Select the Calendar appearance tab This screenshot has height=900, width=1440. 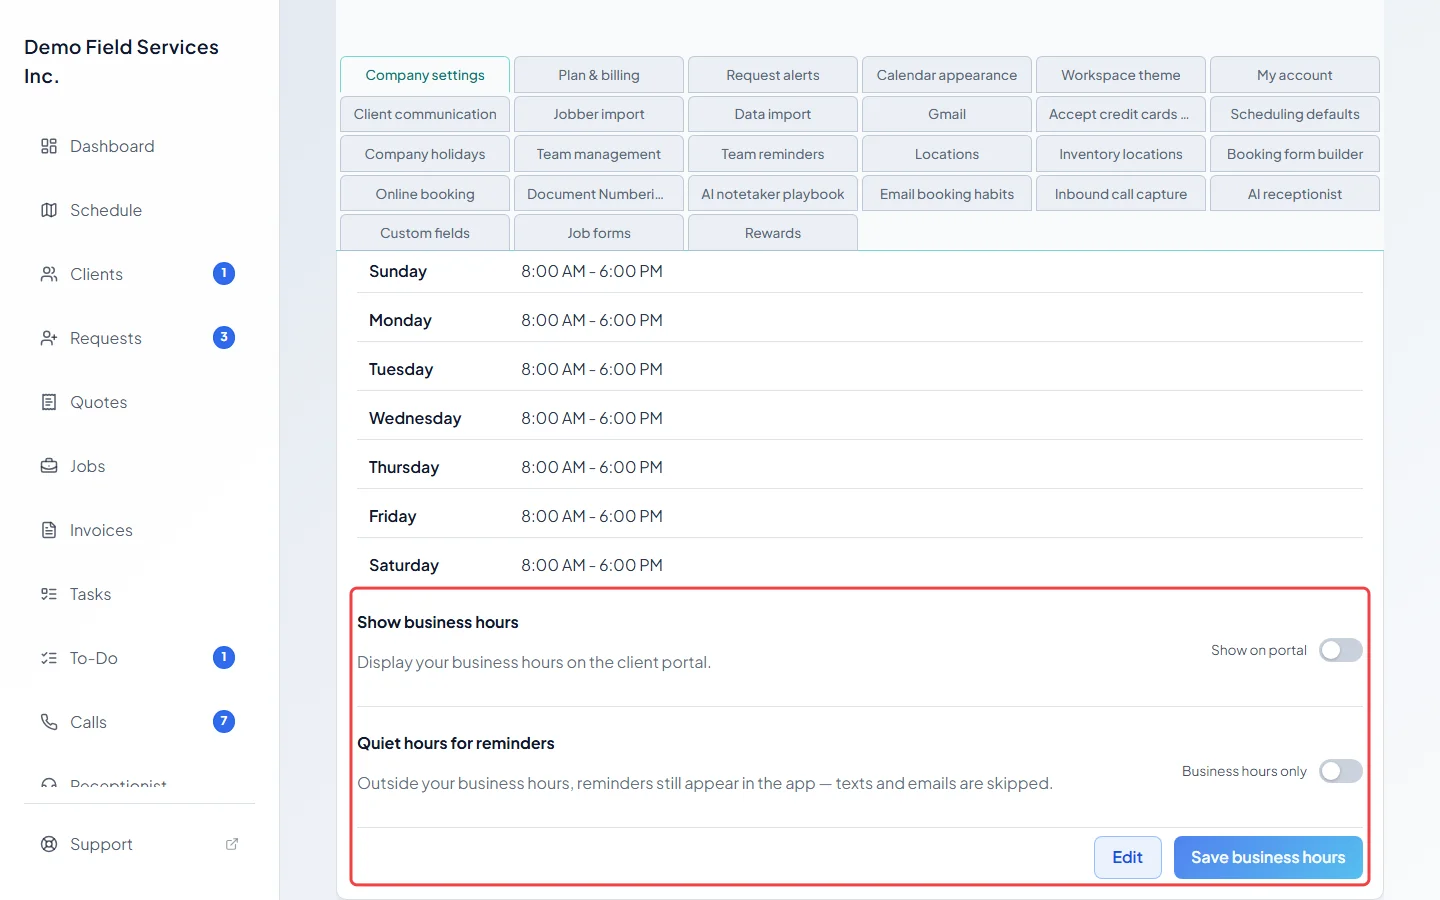tap(947, 75)
